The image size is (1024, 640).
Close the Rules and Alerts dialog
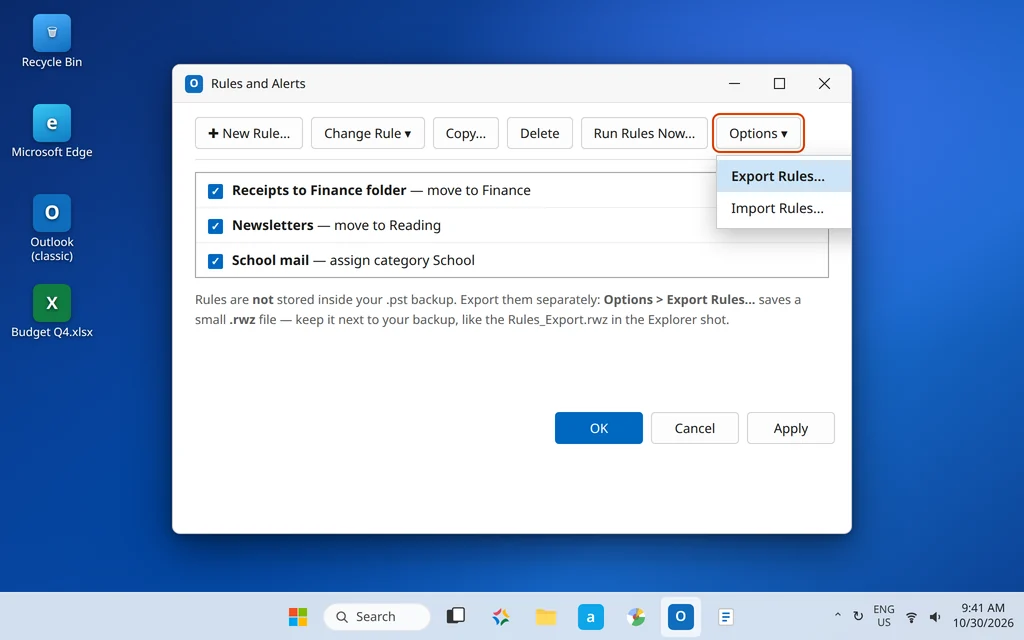click(824, 84)
